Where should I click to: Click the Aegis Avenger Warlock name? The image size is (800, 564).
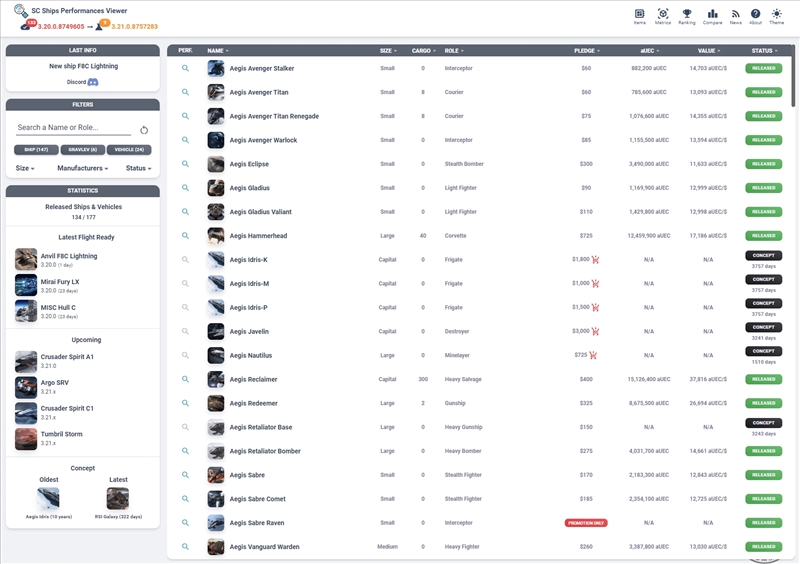point(263,140)
